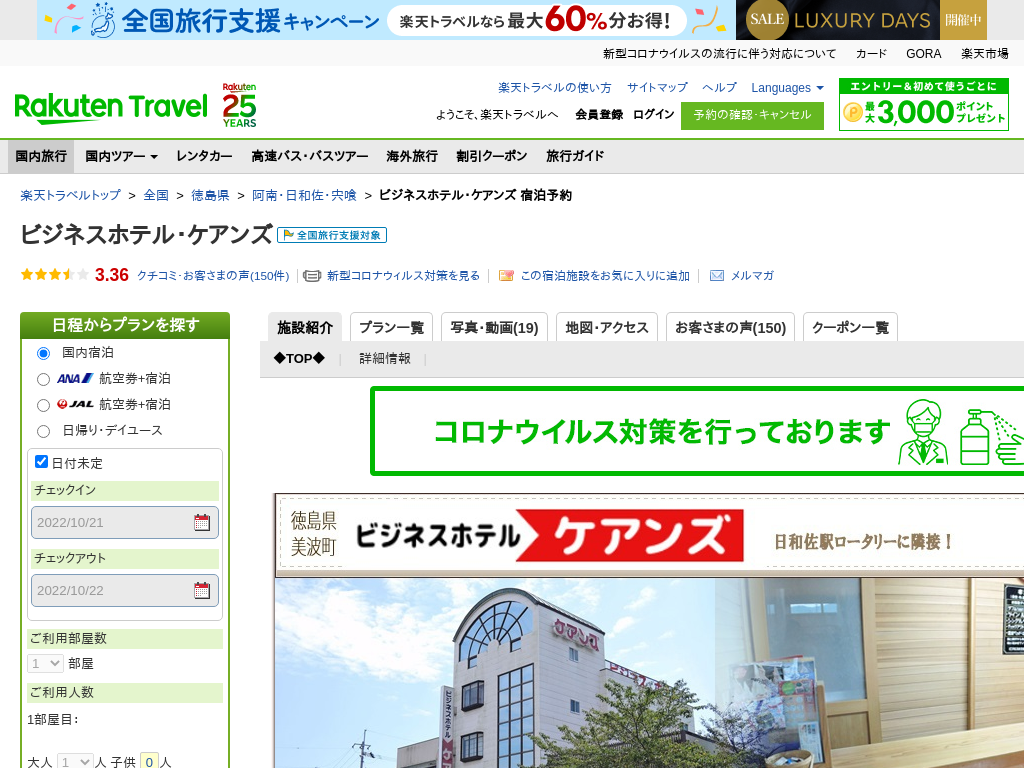Open the お客さまの声(150) tab
The image size is (1024, 768).
point(730,327)
